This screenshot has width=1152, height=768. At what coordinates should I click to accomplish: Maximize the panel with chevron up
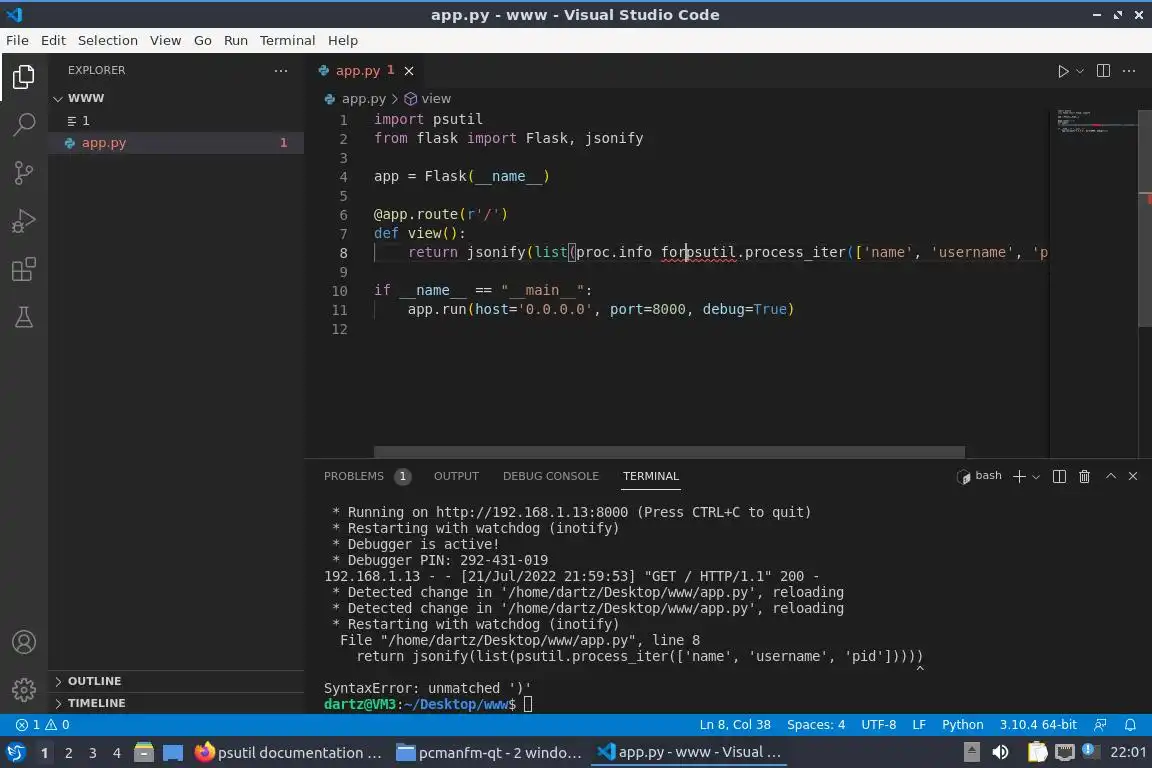[x=1111, y=476]
